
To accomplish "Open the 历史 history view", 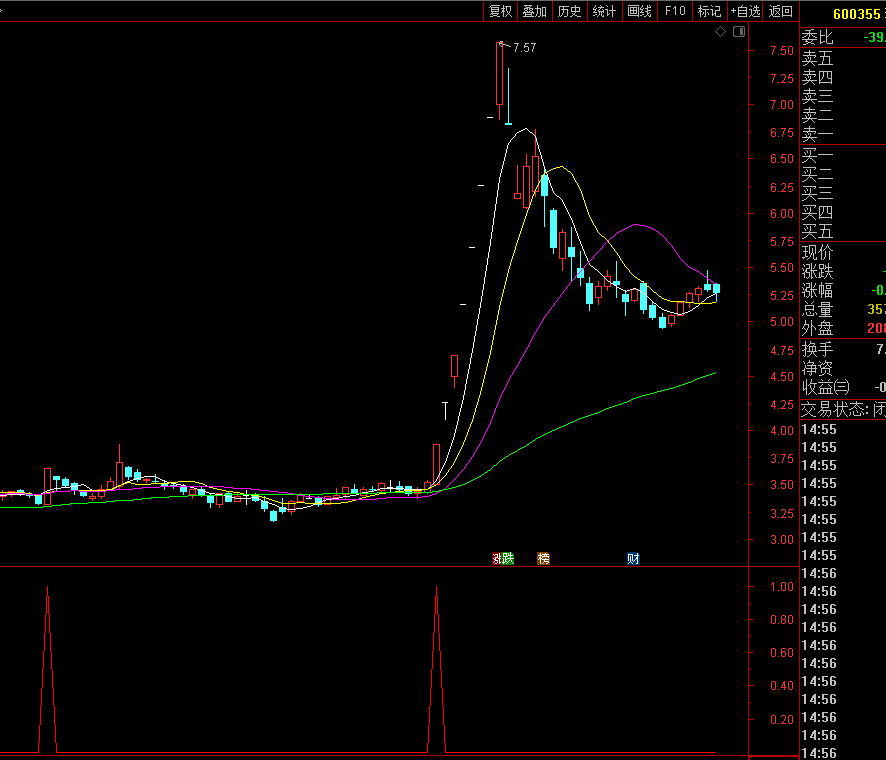I will [x=569, y=11].
